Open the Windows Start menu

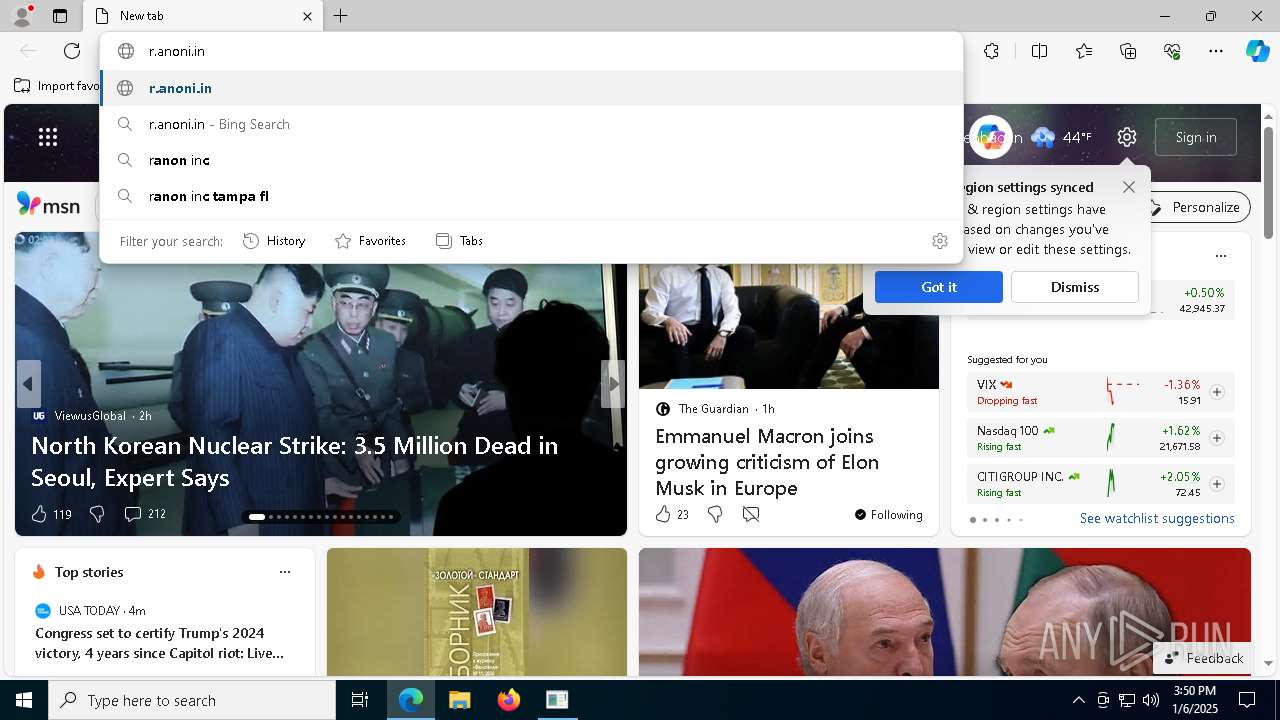[24, 700]
